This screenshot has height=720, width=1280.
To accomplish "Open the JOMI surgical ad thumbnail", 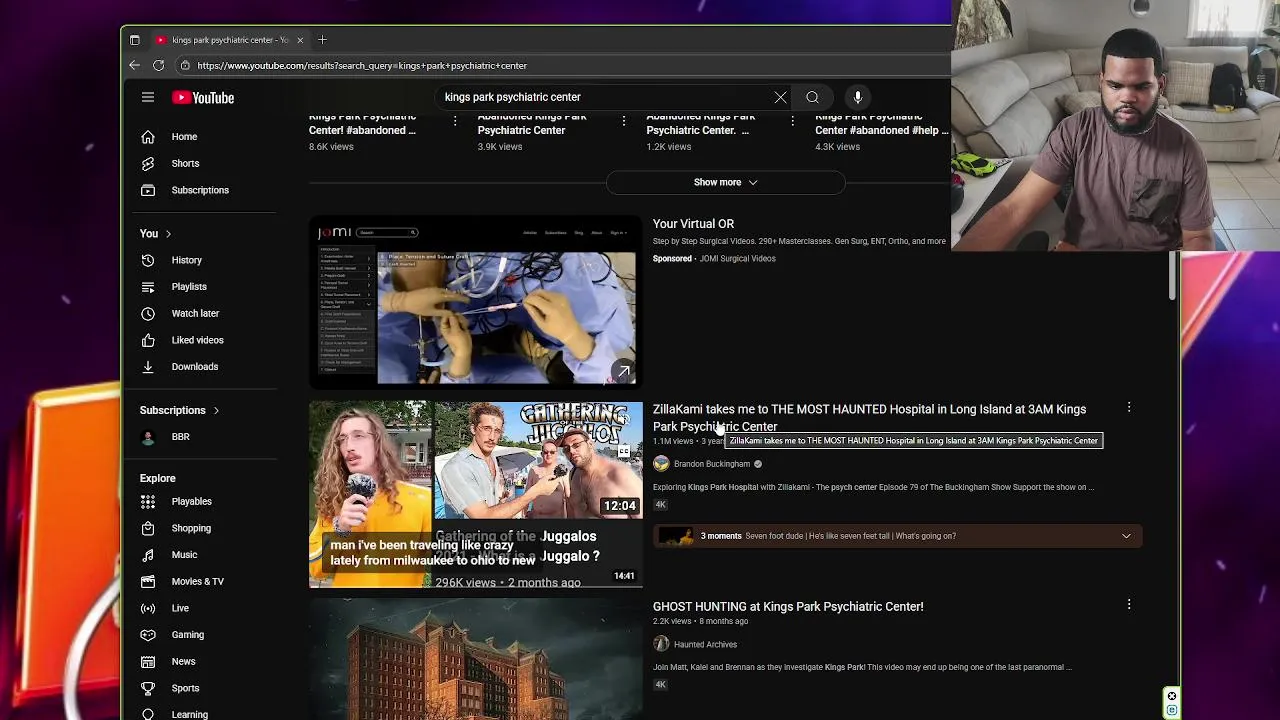I will [x=475, y=304].
